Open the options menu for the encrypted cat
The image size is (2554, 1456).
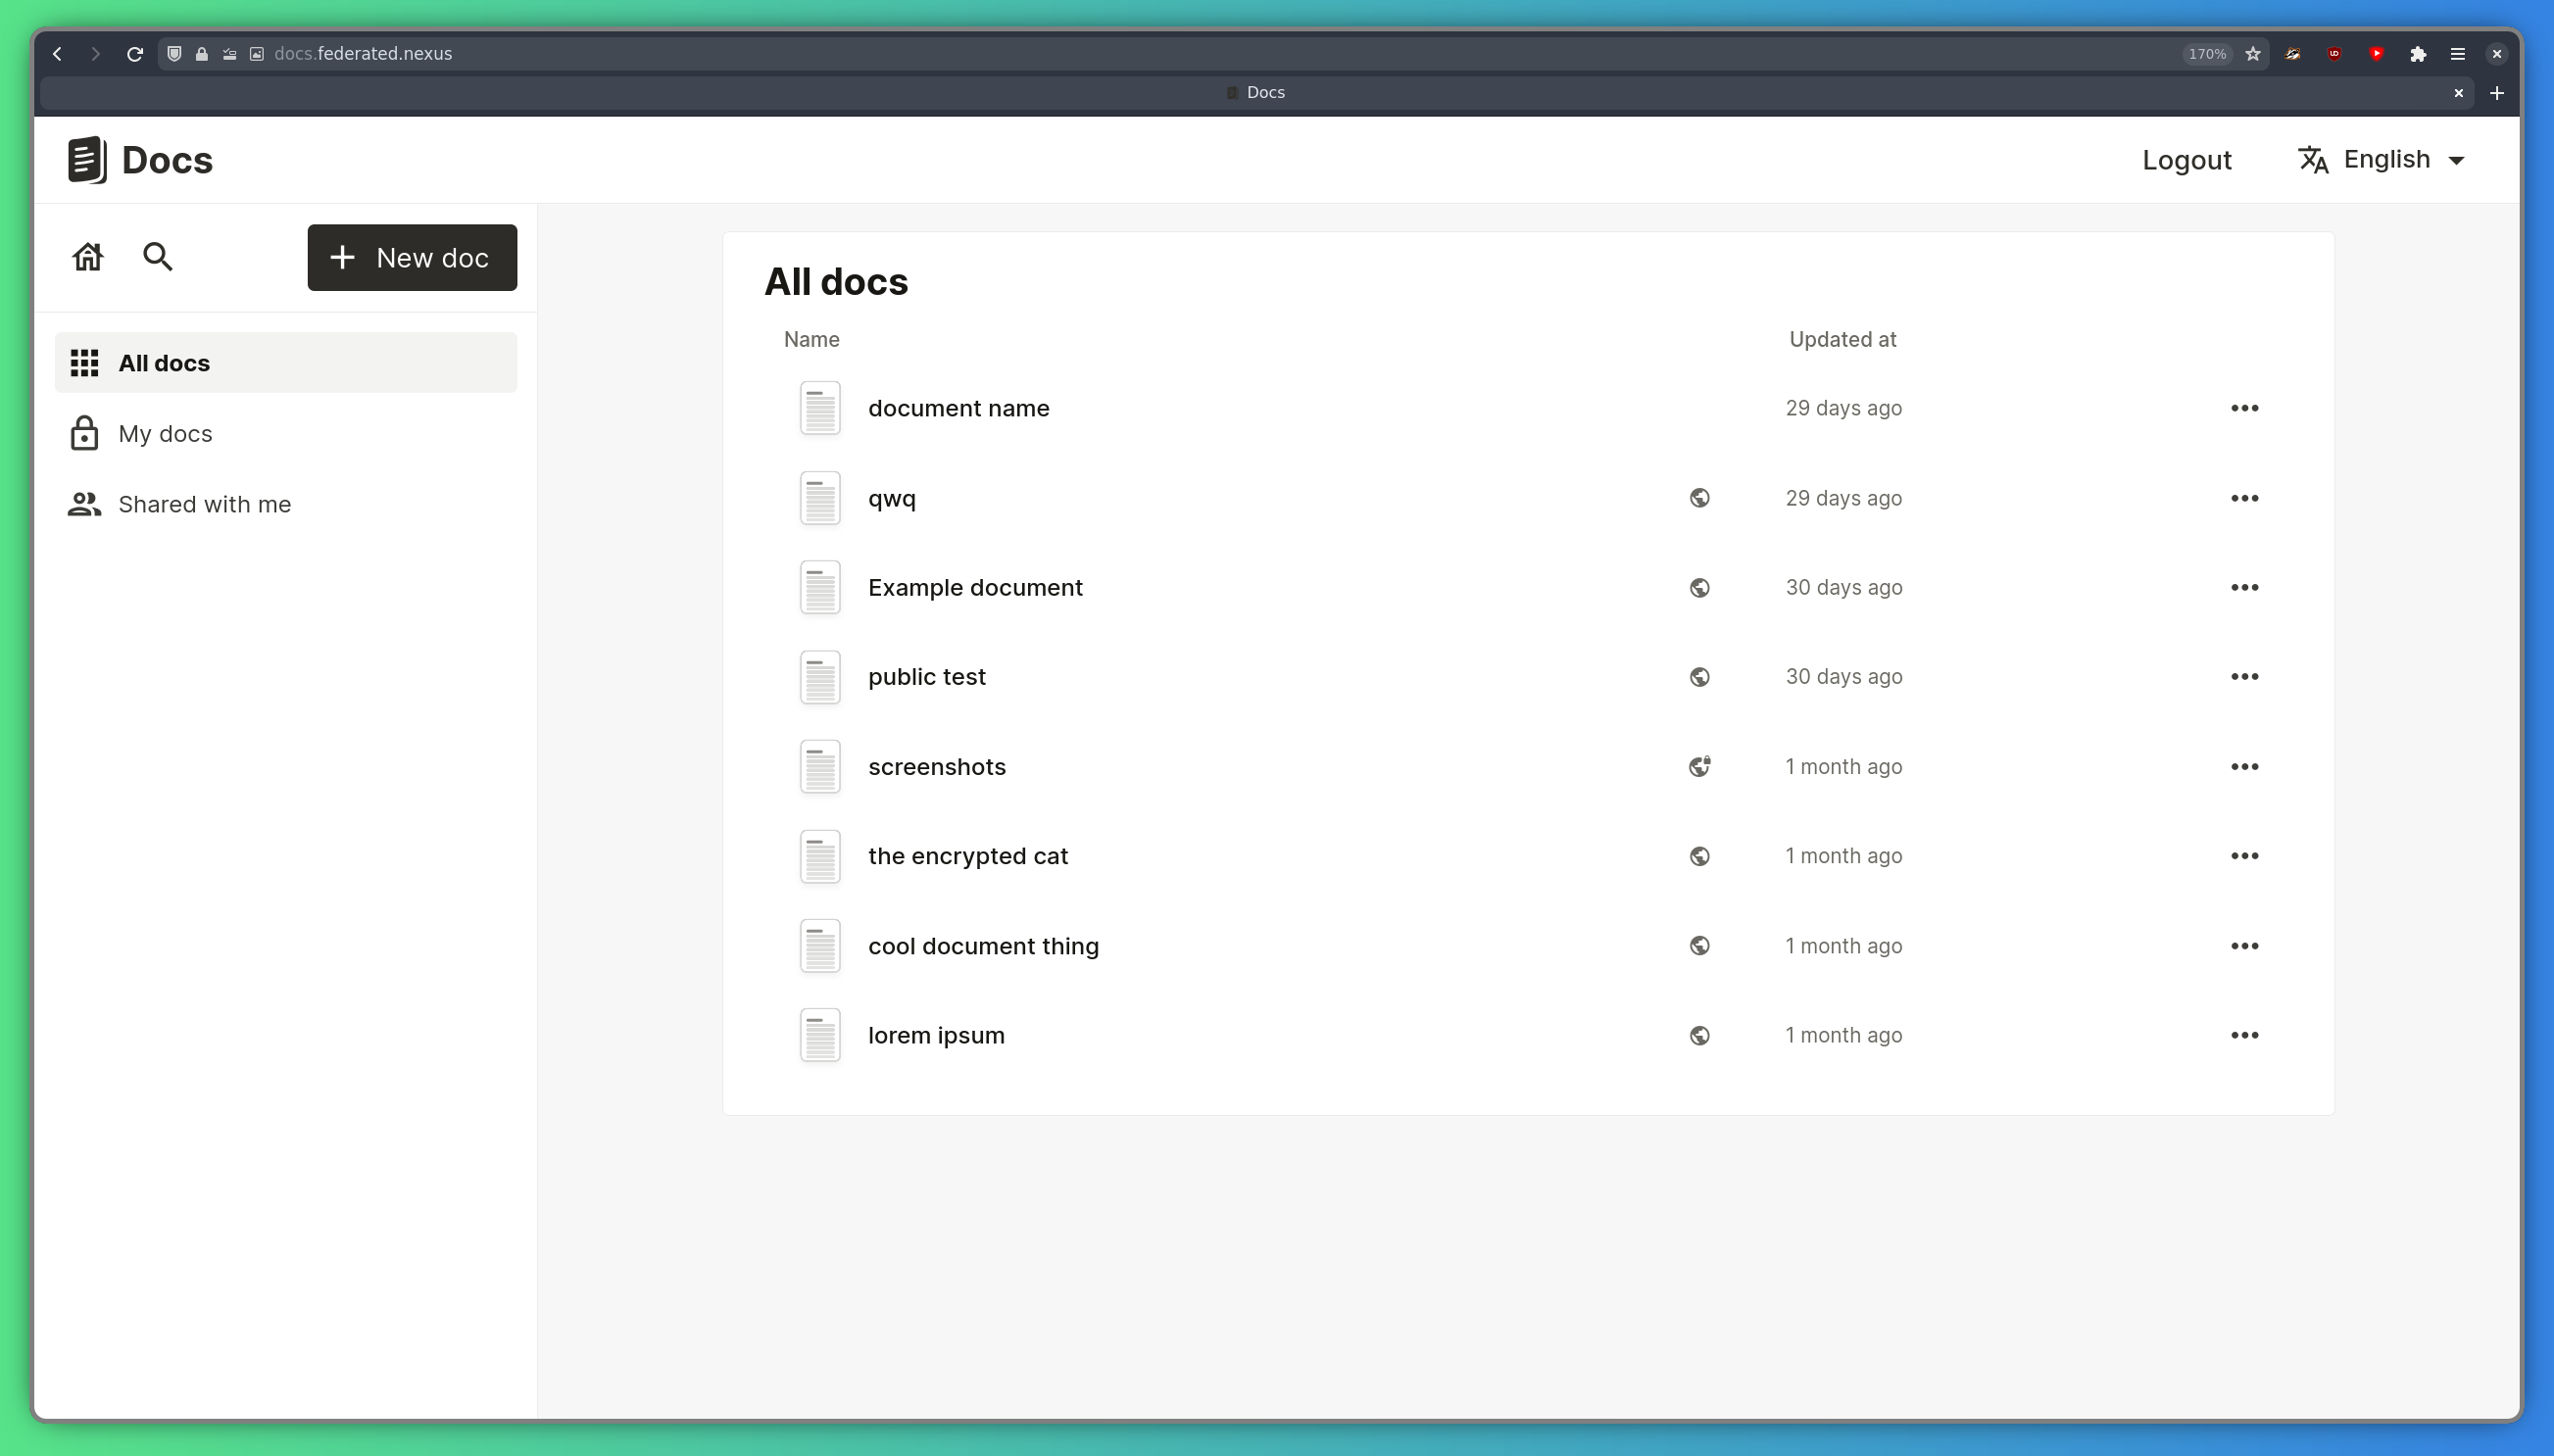2246,855
